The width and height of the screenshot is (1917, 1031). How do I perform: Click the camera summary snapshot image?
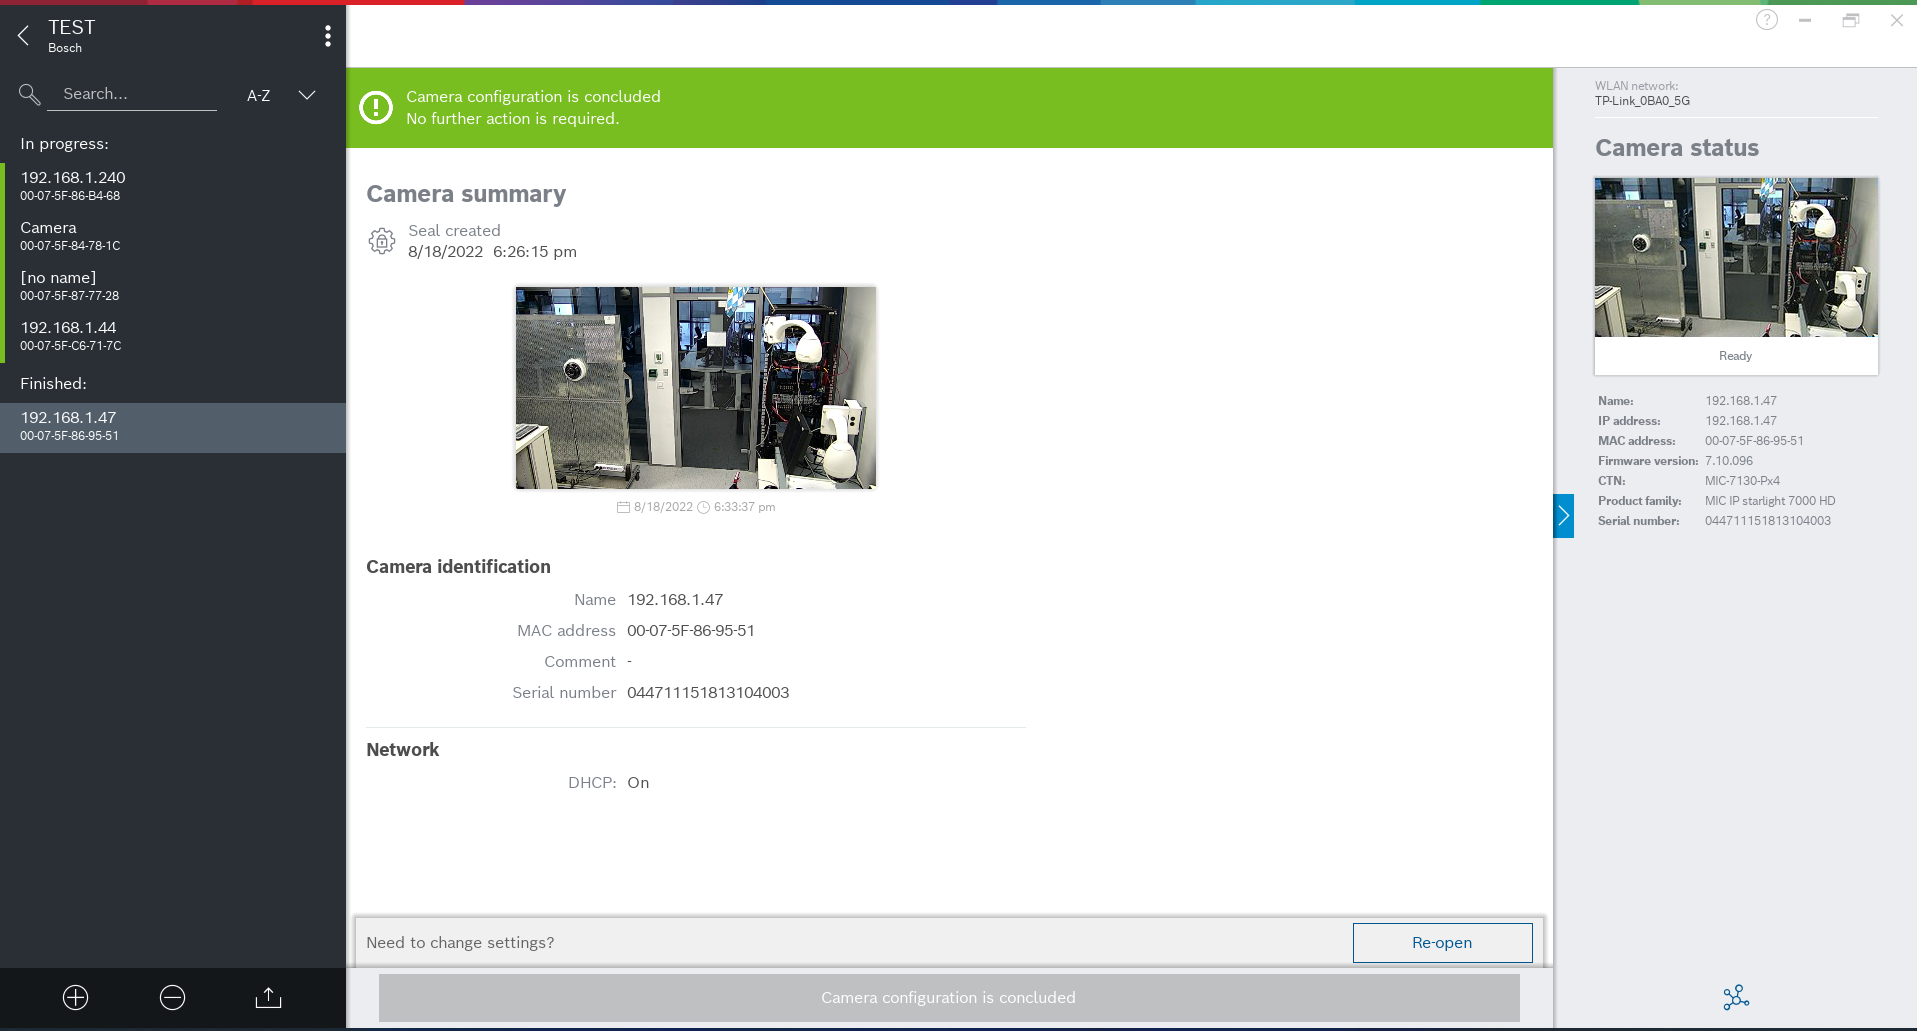[x=695, y=388]
